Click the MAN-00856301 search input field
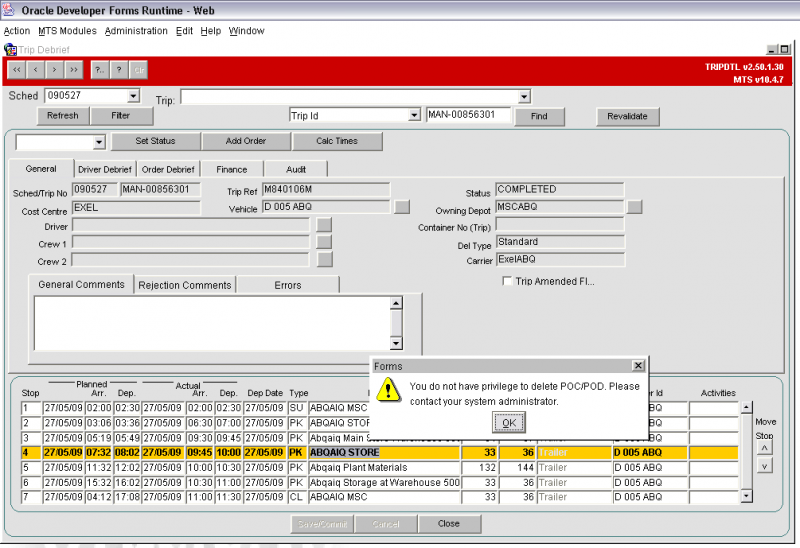This screenshot has height=548, width=800. point(468,115)
